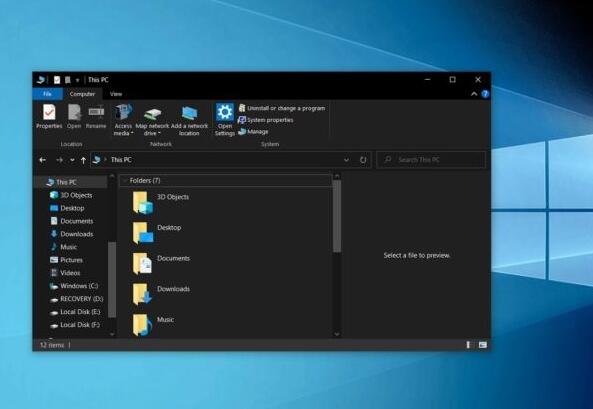Click the navigation pane scroll down arrow
This screenshot has width=593, height=409.
point(112,334)
